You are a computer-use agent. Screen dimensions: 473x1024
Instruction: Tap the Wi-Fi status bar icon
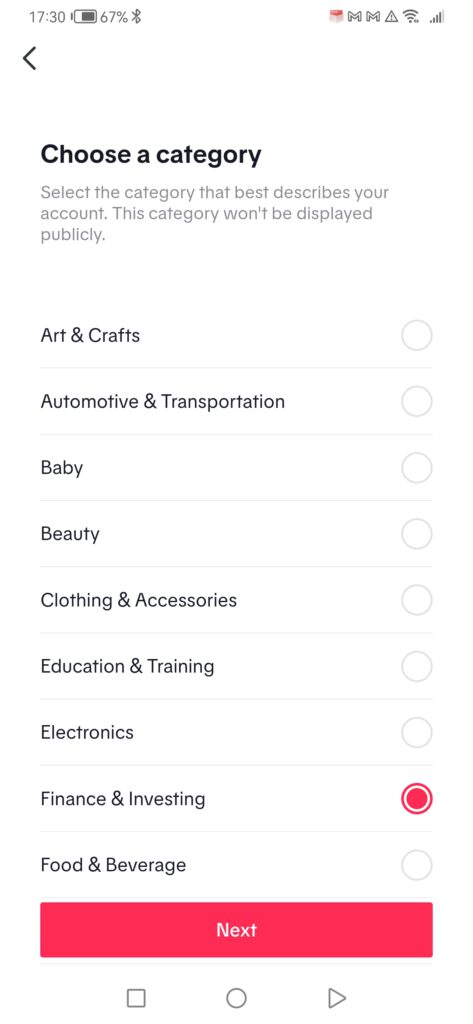click(411, 17)
